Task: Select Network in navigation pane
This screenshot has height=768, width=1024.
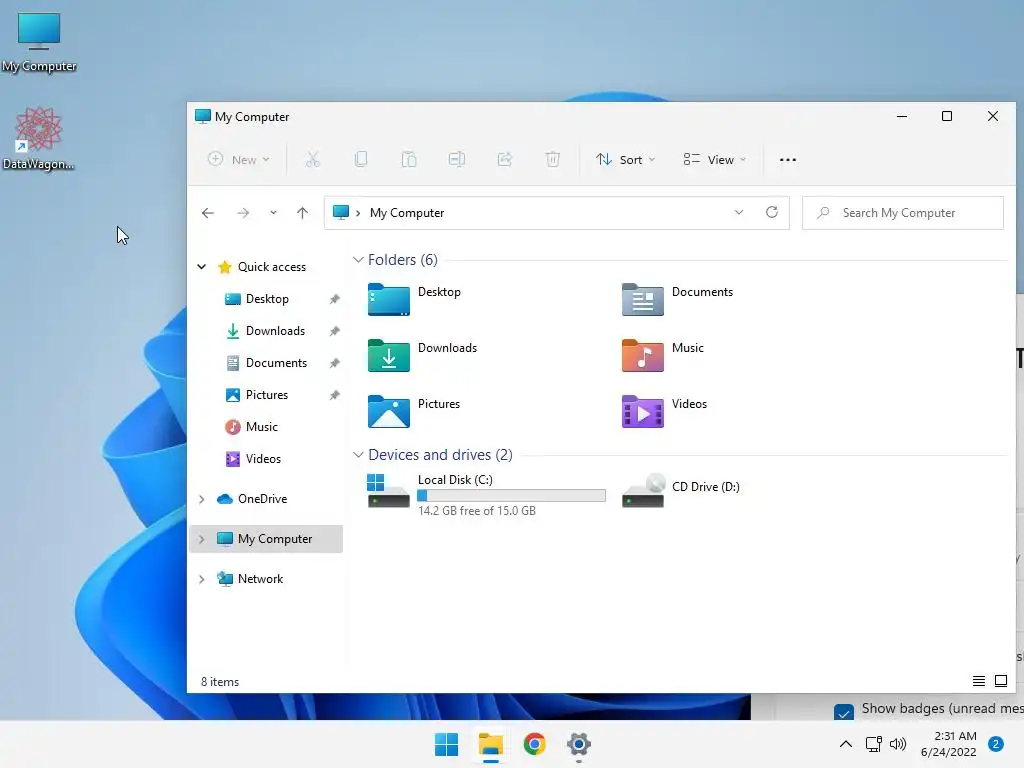Action: 260,579
